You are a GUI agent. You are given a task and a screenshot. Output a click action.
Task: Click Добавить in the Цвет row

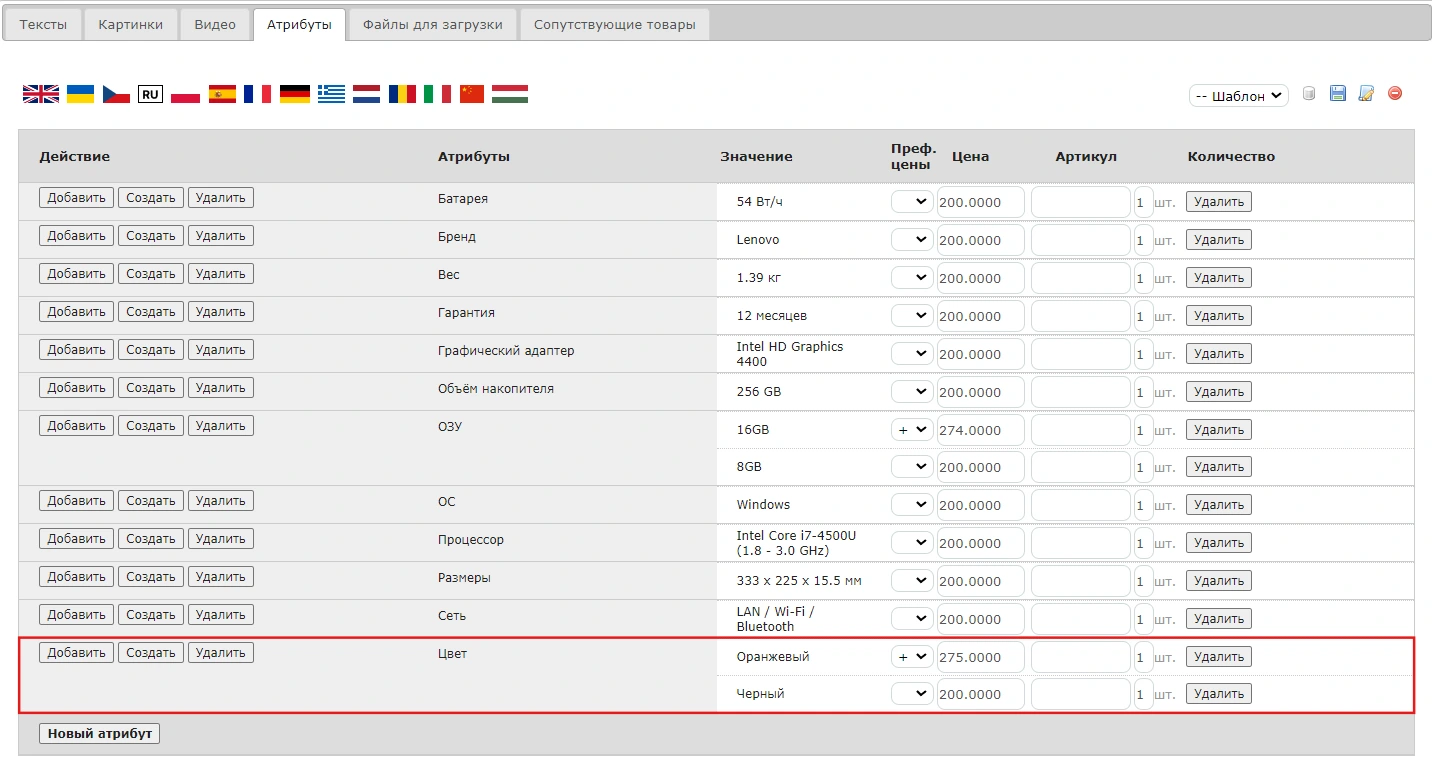pyautogui.click(x=76, y=653)
